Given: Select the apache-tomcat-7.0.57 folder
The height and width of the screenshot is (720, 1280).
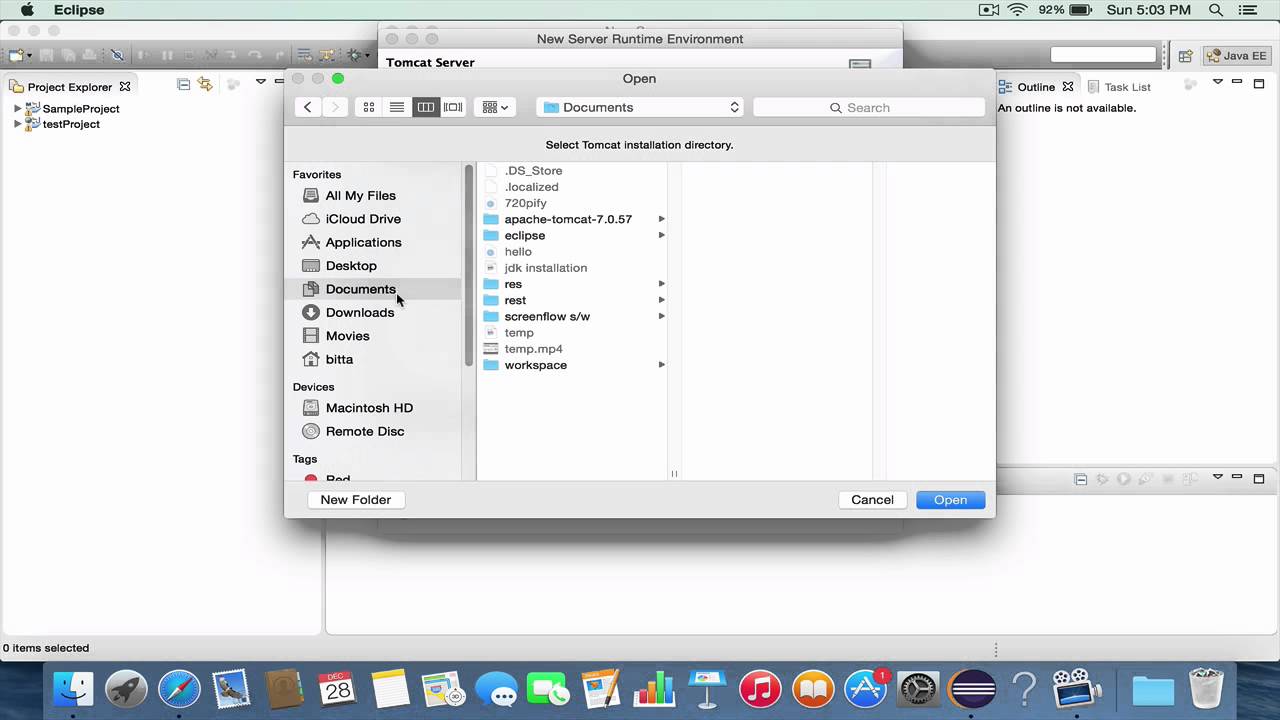Looking at the screenshot, I should [568, 219].
